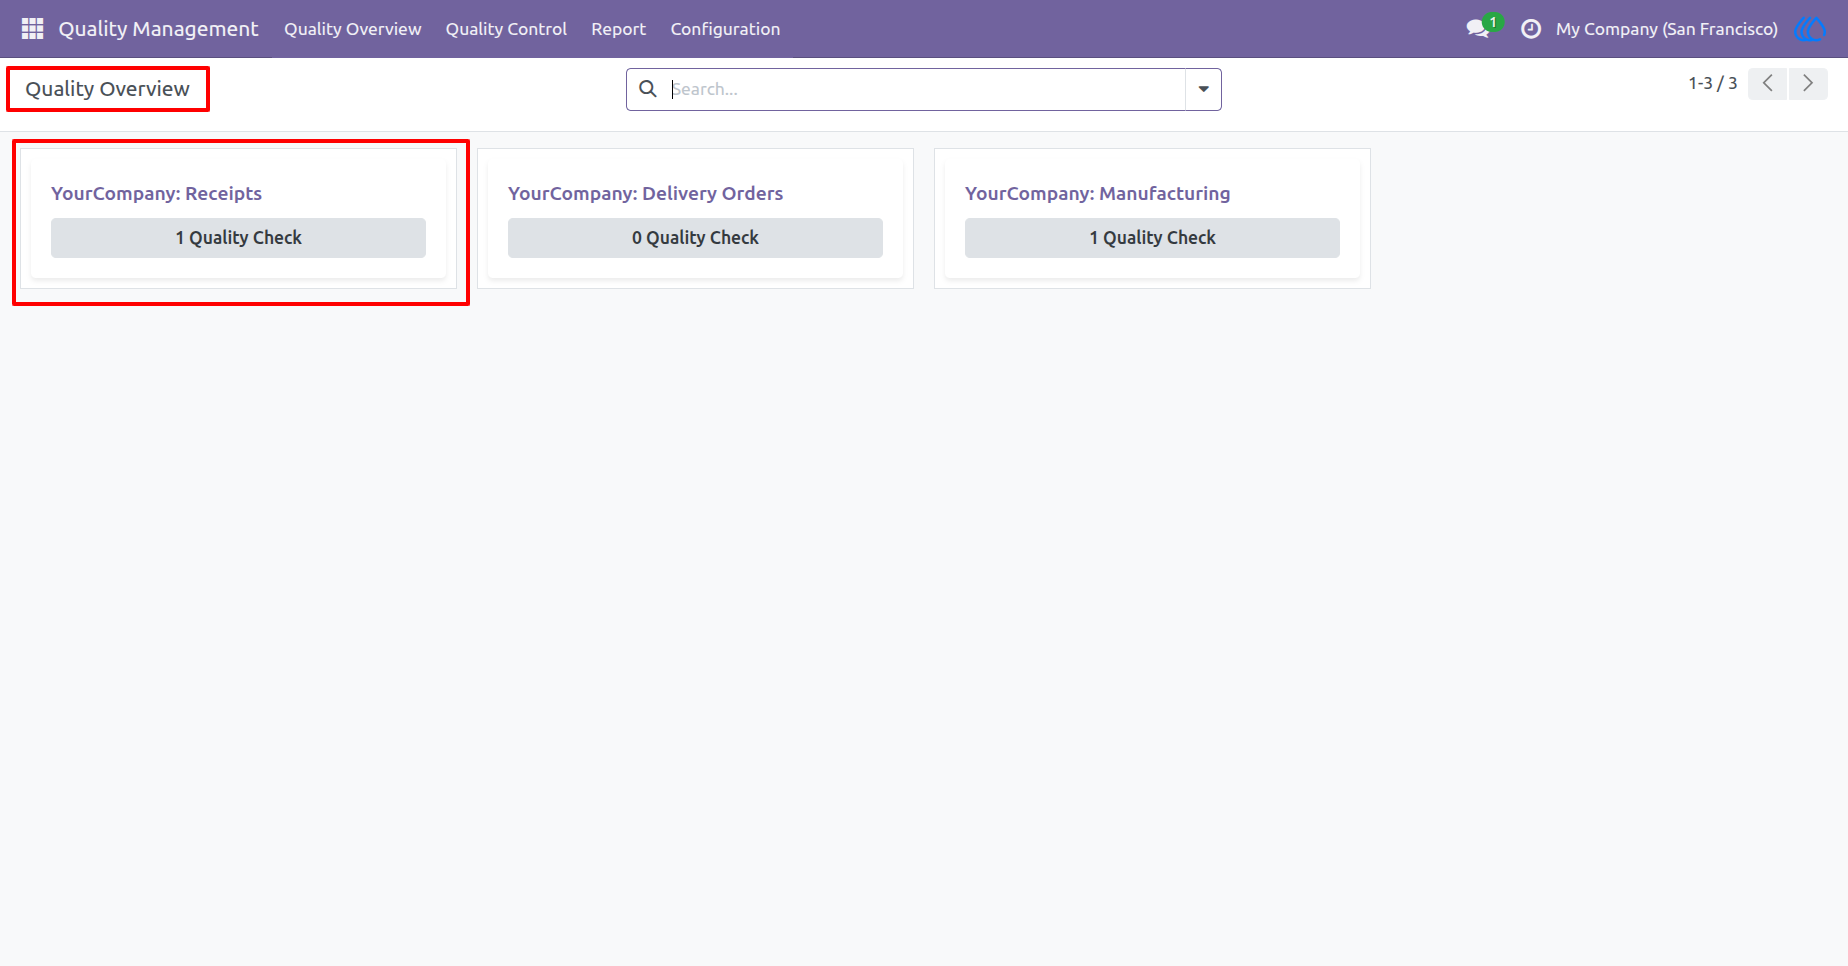Open the apps grid menu icon
The image size is (1848, 966).
tap(32, 29)
